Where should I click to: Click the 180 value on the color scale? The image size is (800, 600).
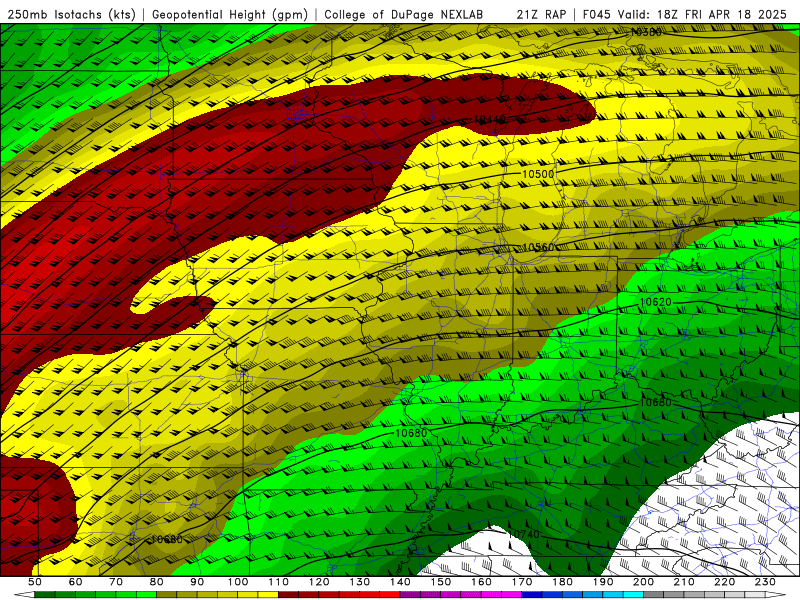(x=563, y=582)
